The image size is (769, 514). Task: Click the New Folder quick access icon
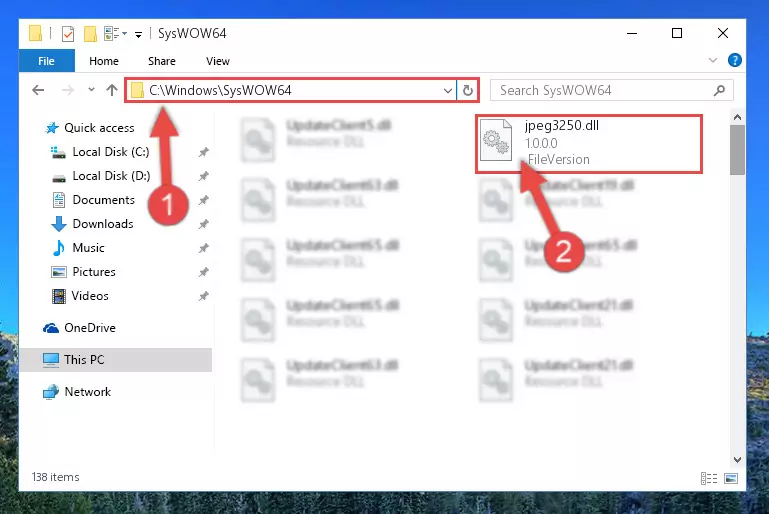90,34
